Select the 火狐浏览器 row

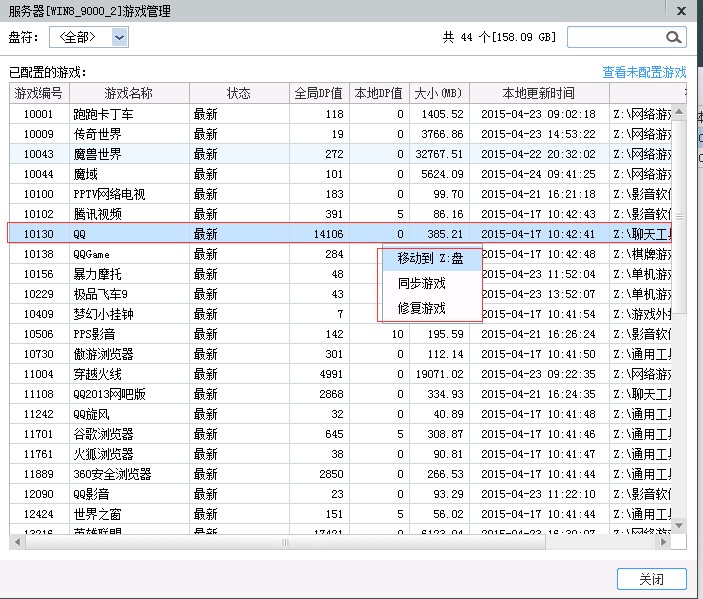pos(340,454)
